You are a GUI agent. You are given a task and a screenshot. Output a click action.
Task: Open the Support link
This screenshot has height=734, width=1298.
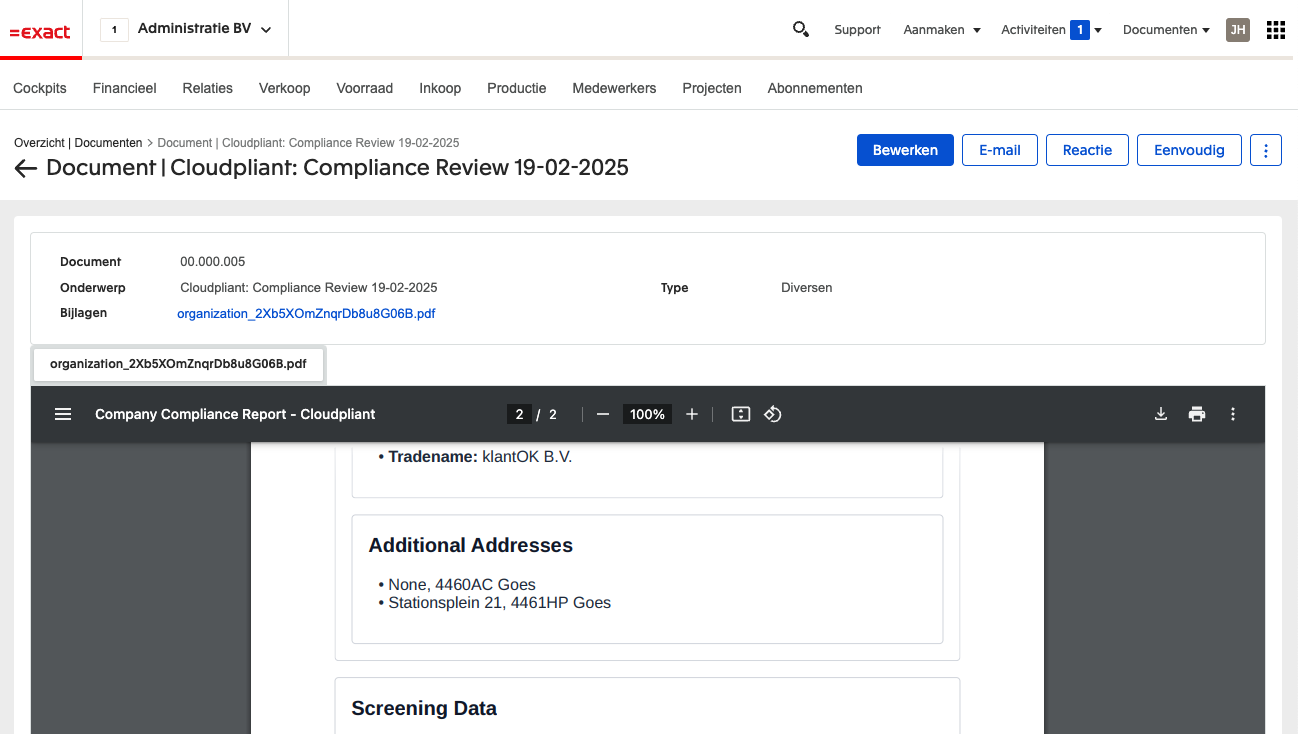pos(857,30)
